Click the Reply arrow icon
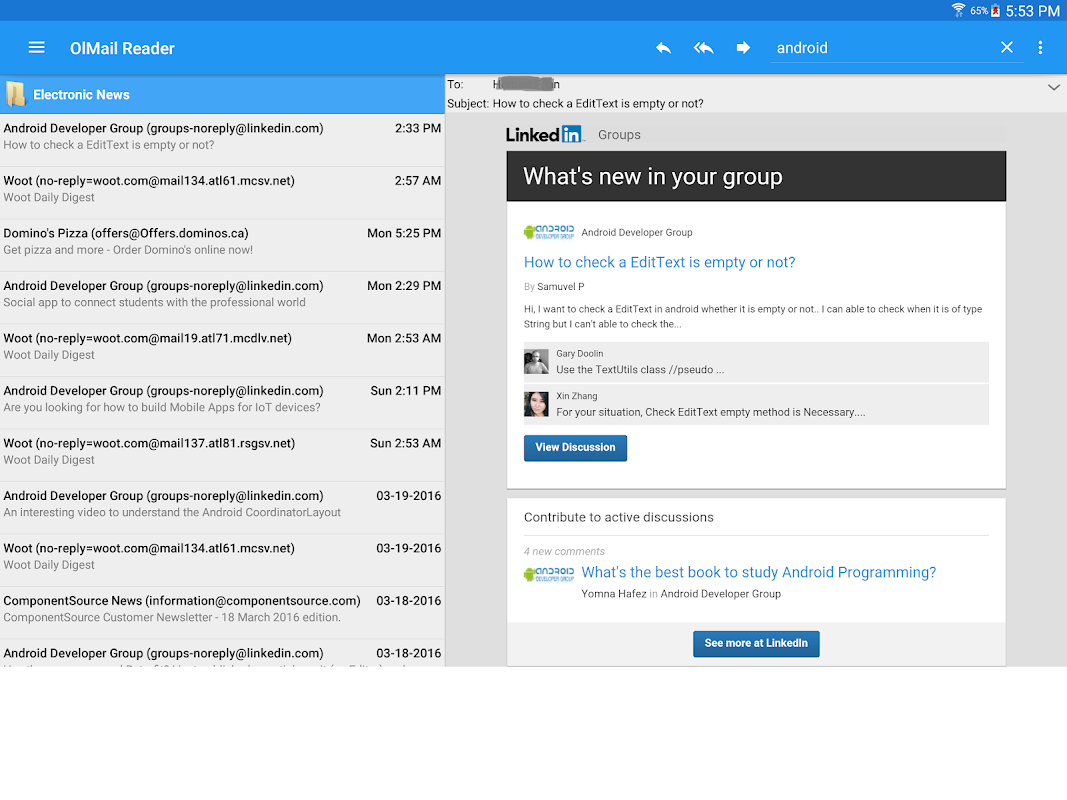This screenshot has height=800, width=1067. click(663, 48)
